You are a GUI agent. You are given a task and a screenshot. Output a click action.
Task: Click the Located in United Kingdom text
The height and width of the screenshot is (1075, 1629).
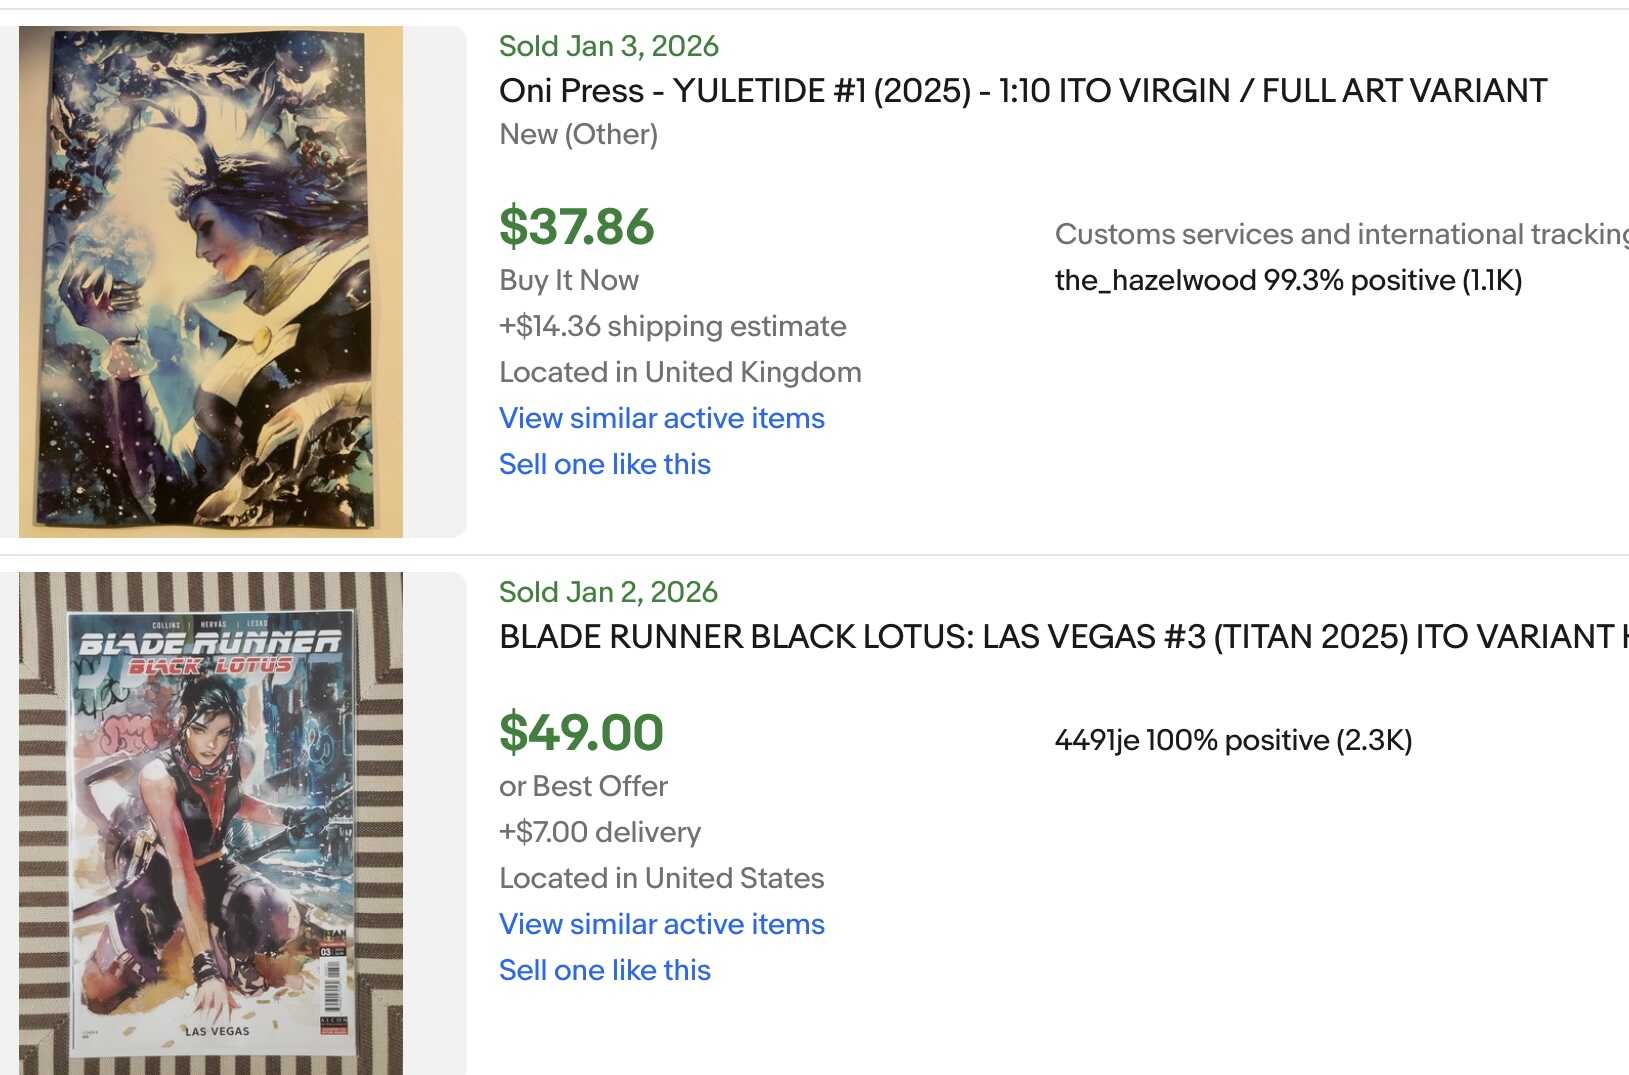[680, 372]
